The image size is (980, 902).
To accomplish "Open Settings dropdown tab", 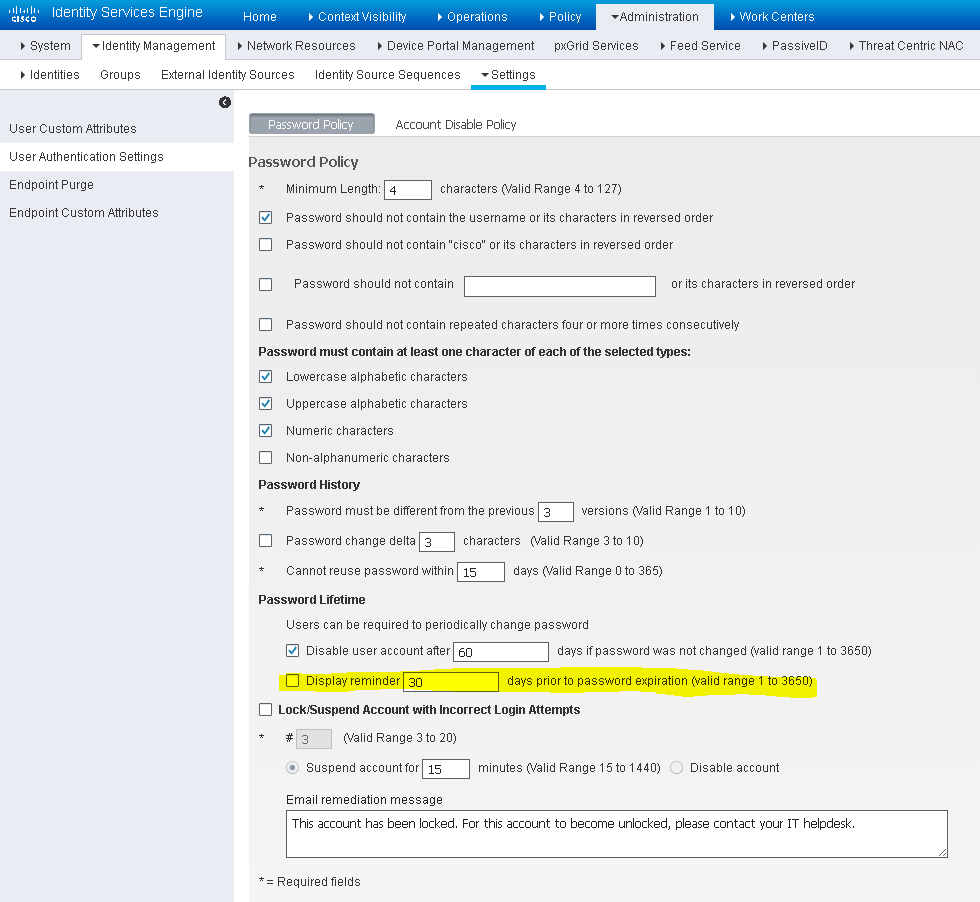I will pos(508,74).
